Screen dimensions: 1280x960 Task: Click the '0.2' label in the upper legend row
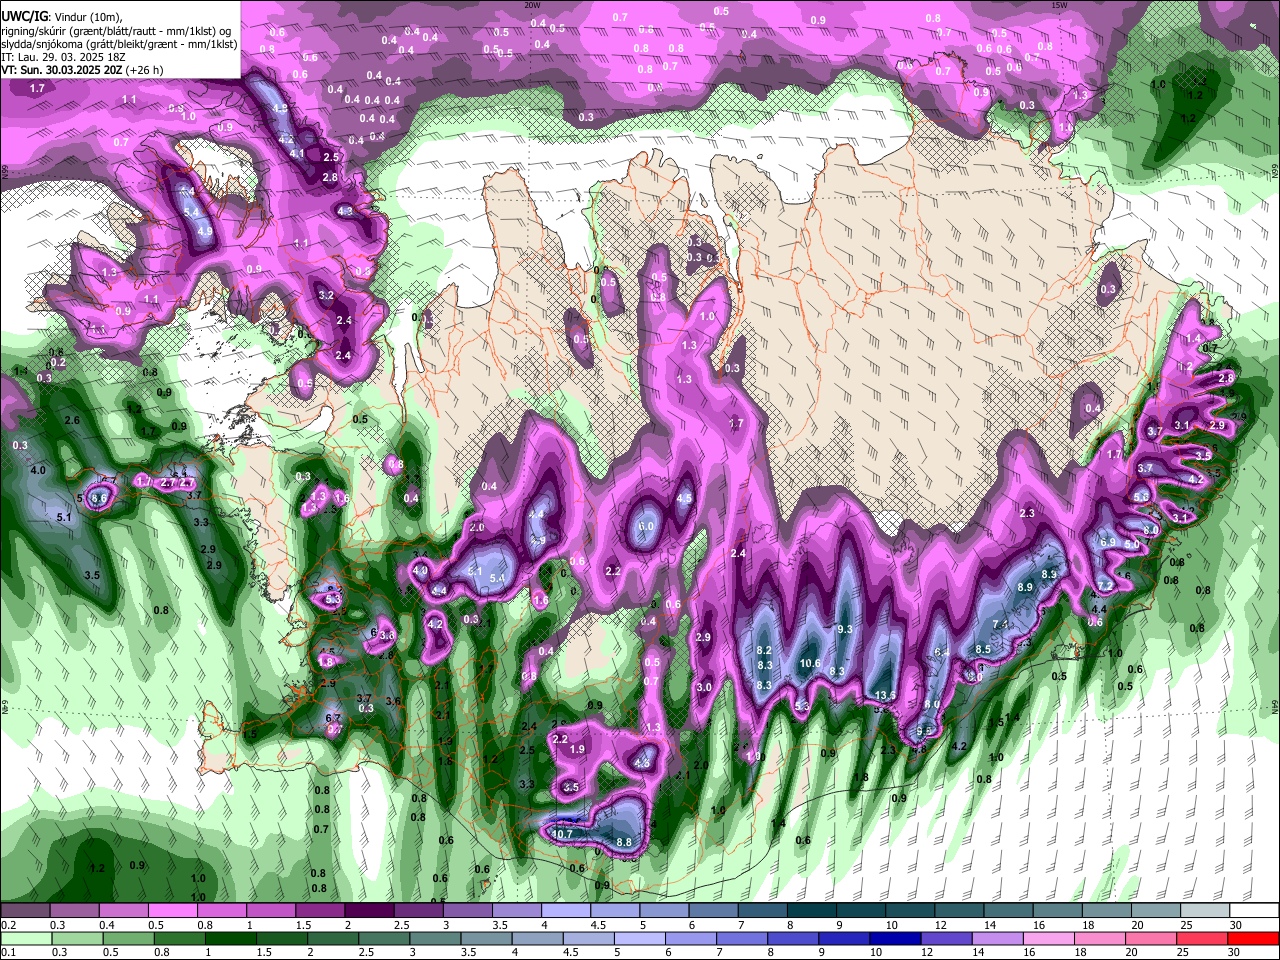coord(9,925)
